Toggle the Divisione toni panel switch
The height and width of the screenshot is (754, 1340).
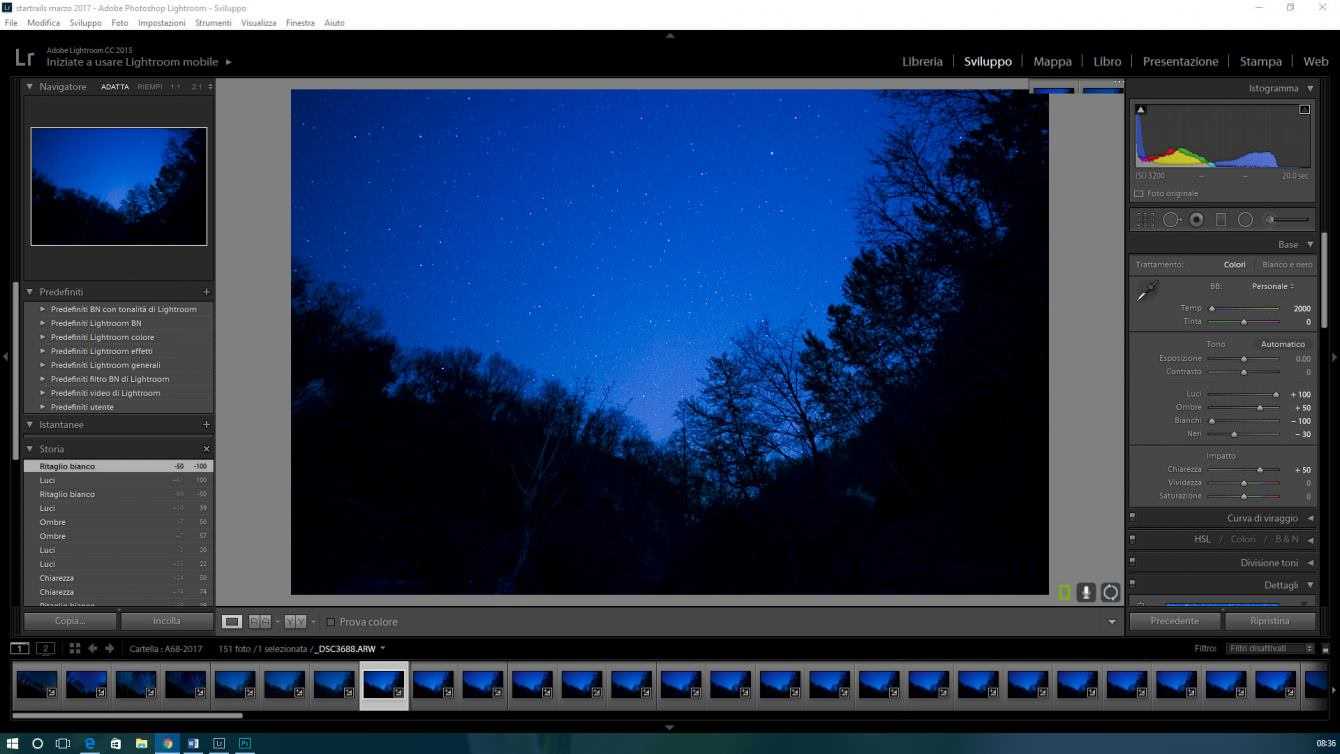1132,562
